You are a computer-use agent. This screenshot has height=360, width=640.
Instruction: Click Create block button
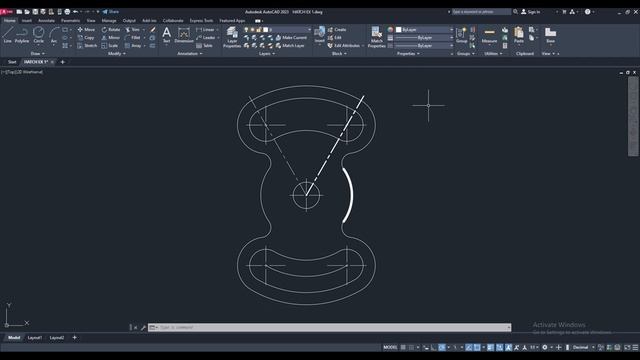337,29
